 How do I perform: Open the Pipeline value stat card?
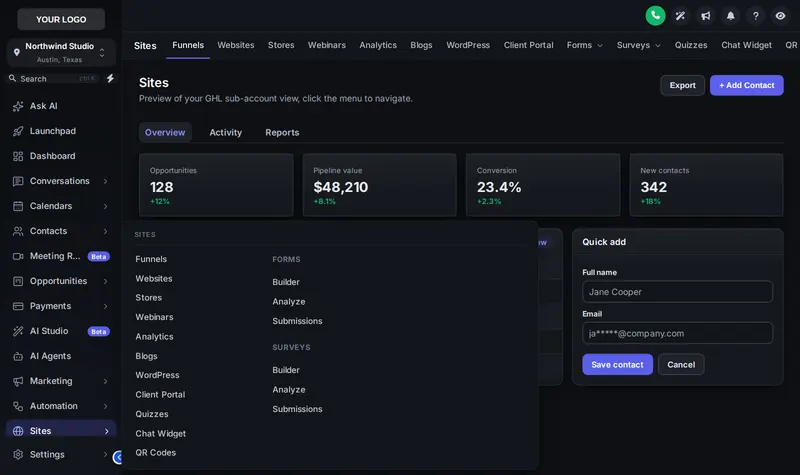(x=380, y=185)
